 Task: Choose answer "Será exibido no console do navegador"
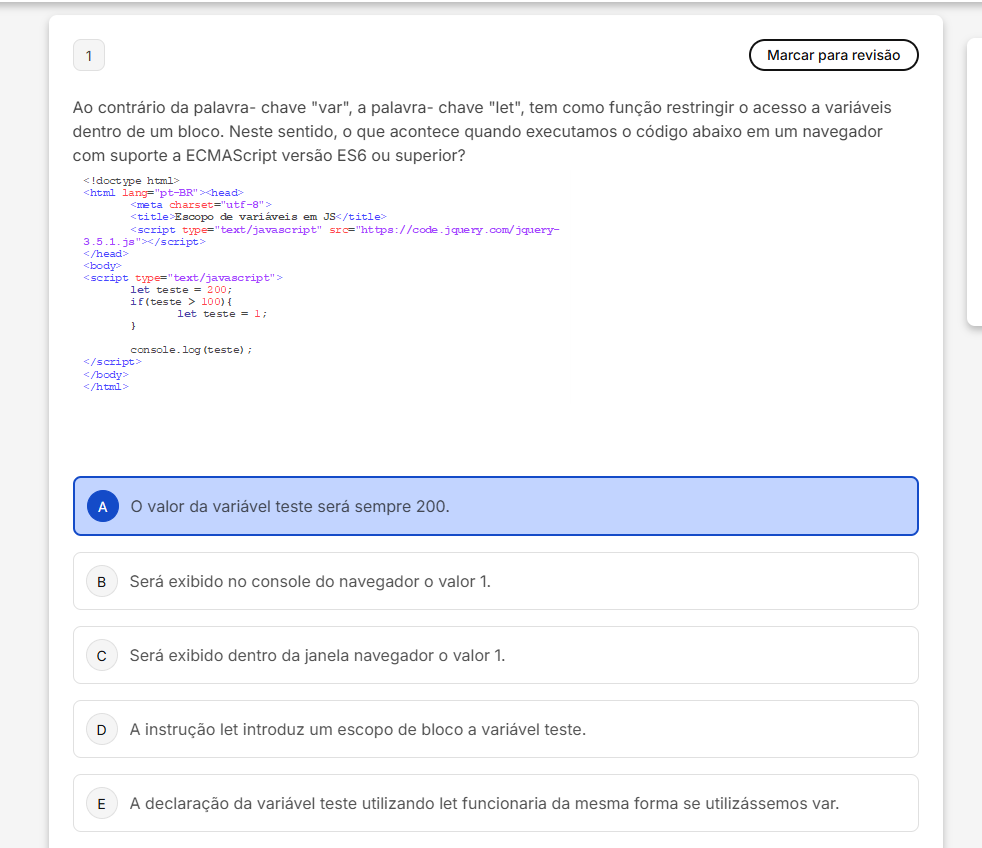310,581
